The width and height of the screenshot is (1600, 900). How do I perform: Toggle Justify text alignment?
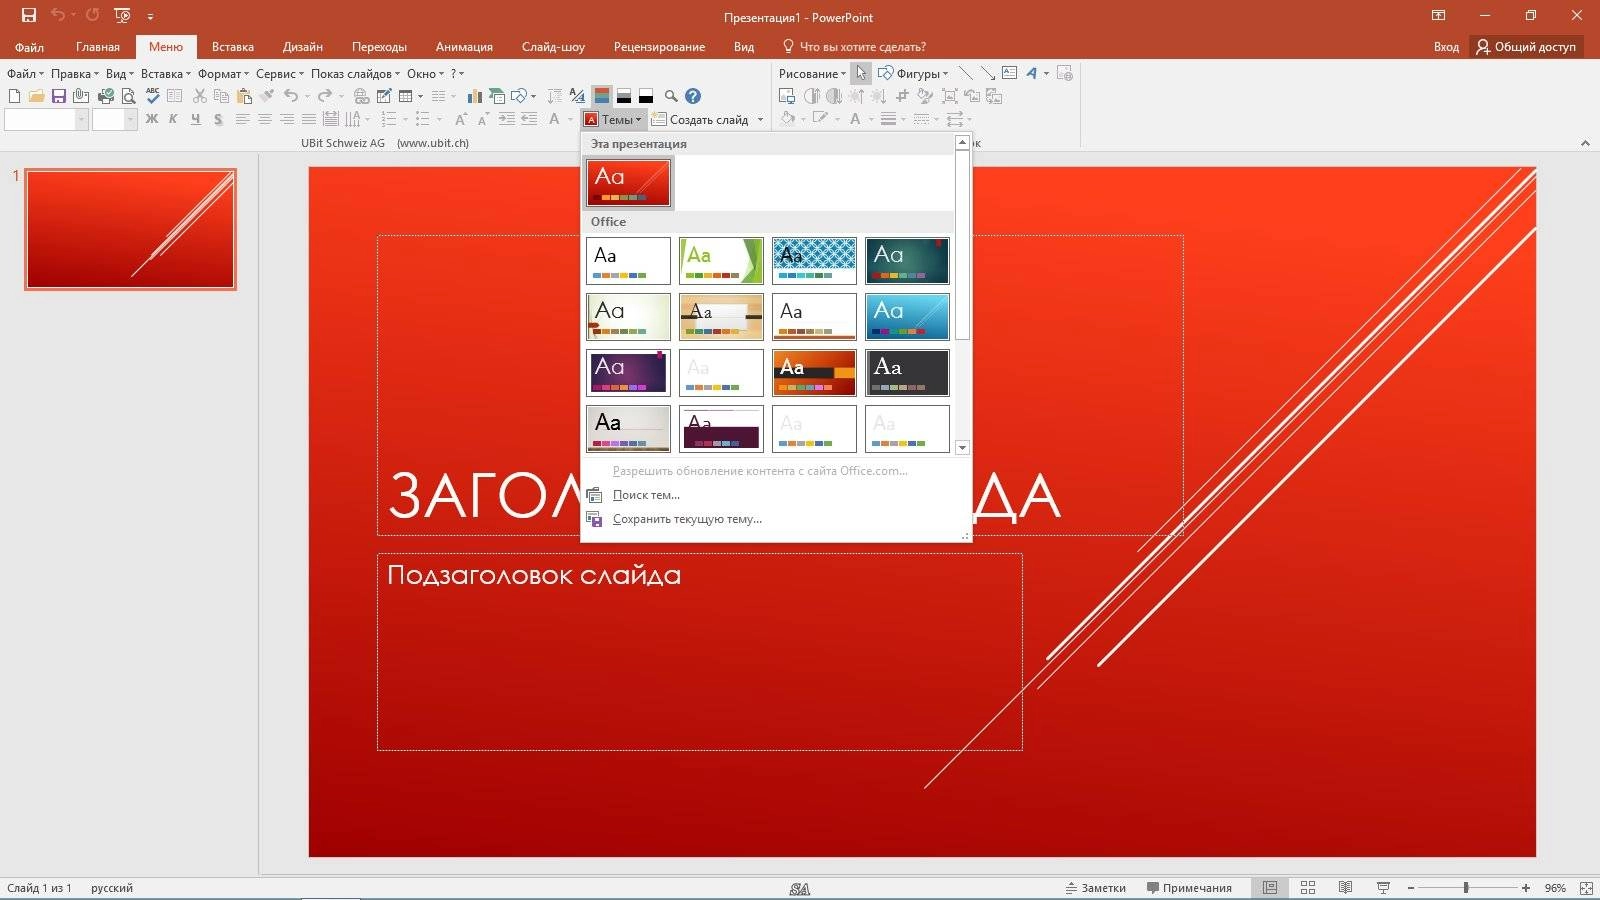pos(309,119)
